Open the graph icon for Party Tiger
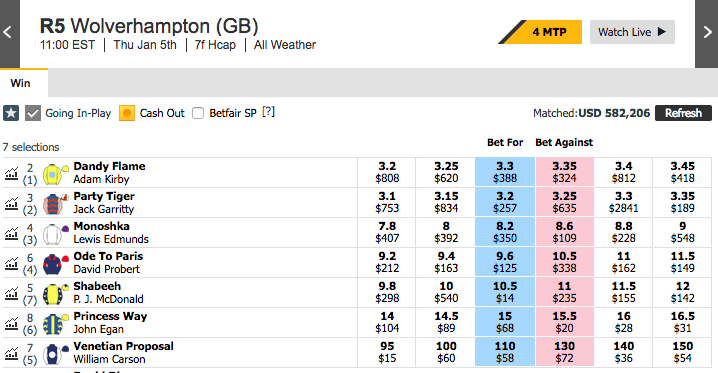The width and height of the screenshot is (718, 373). 11,203
